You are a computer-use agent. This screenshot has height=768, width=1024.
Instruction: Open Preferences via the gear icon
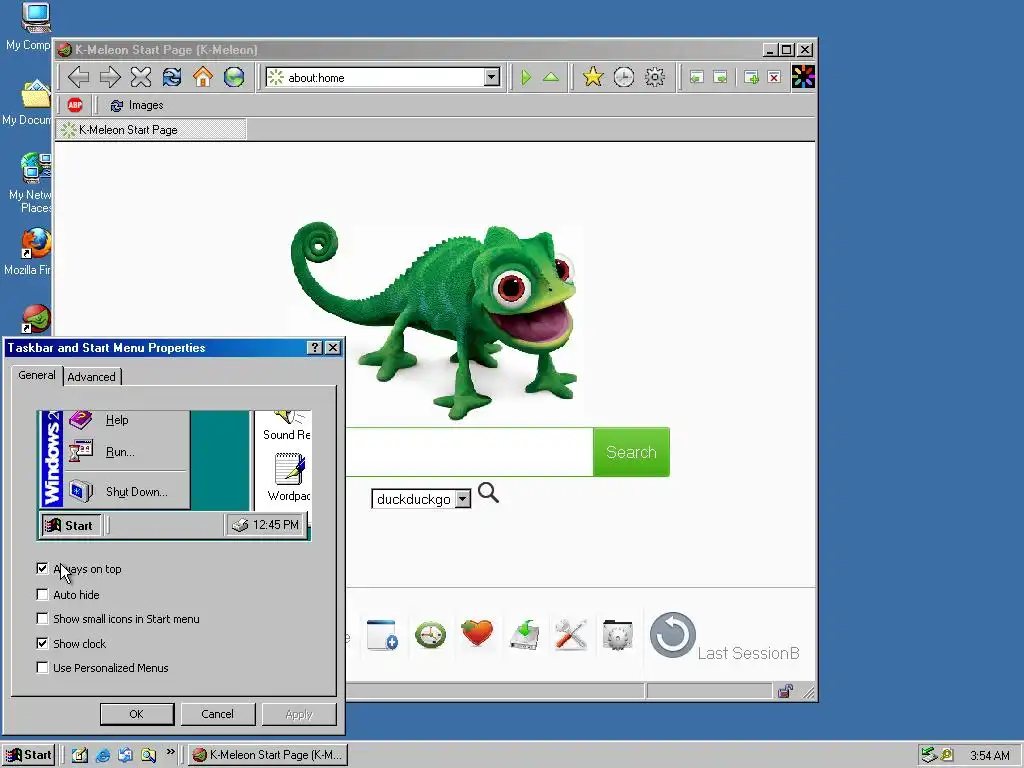[655, 77]
